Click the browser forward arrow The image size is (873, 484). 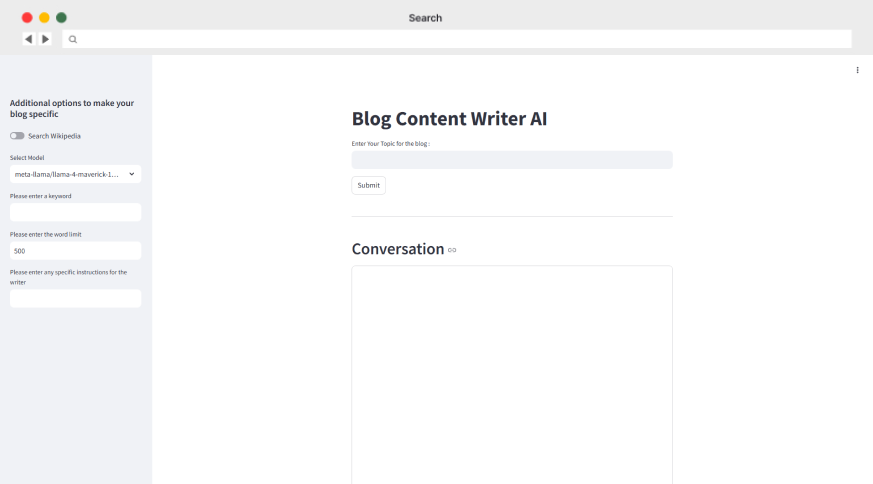coord(45,39)
